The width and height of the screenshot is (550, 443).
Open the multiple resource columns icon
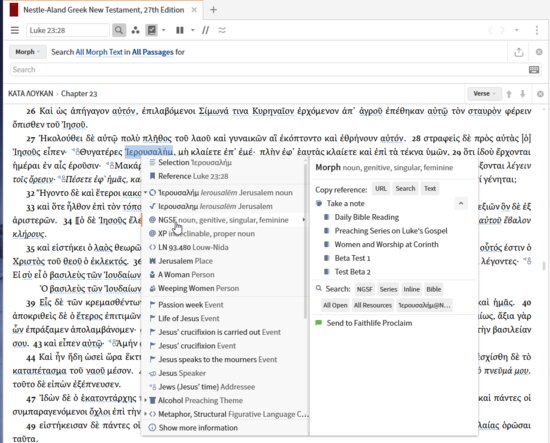180,30
